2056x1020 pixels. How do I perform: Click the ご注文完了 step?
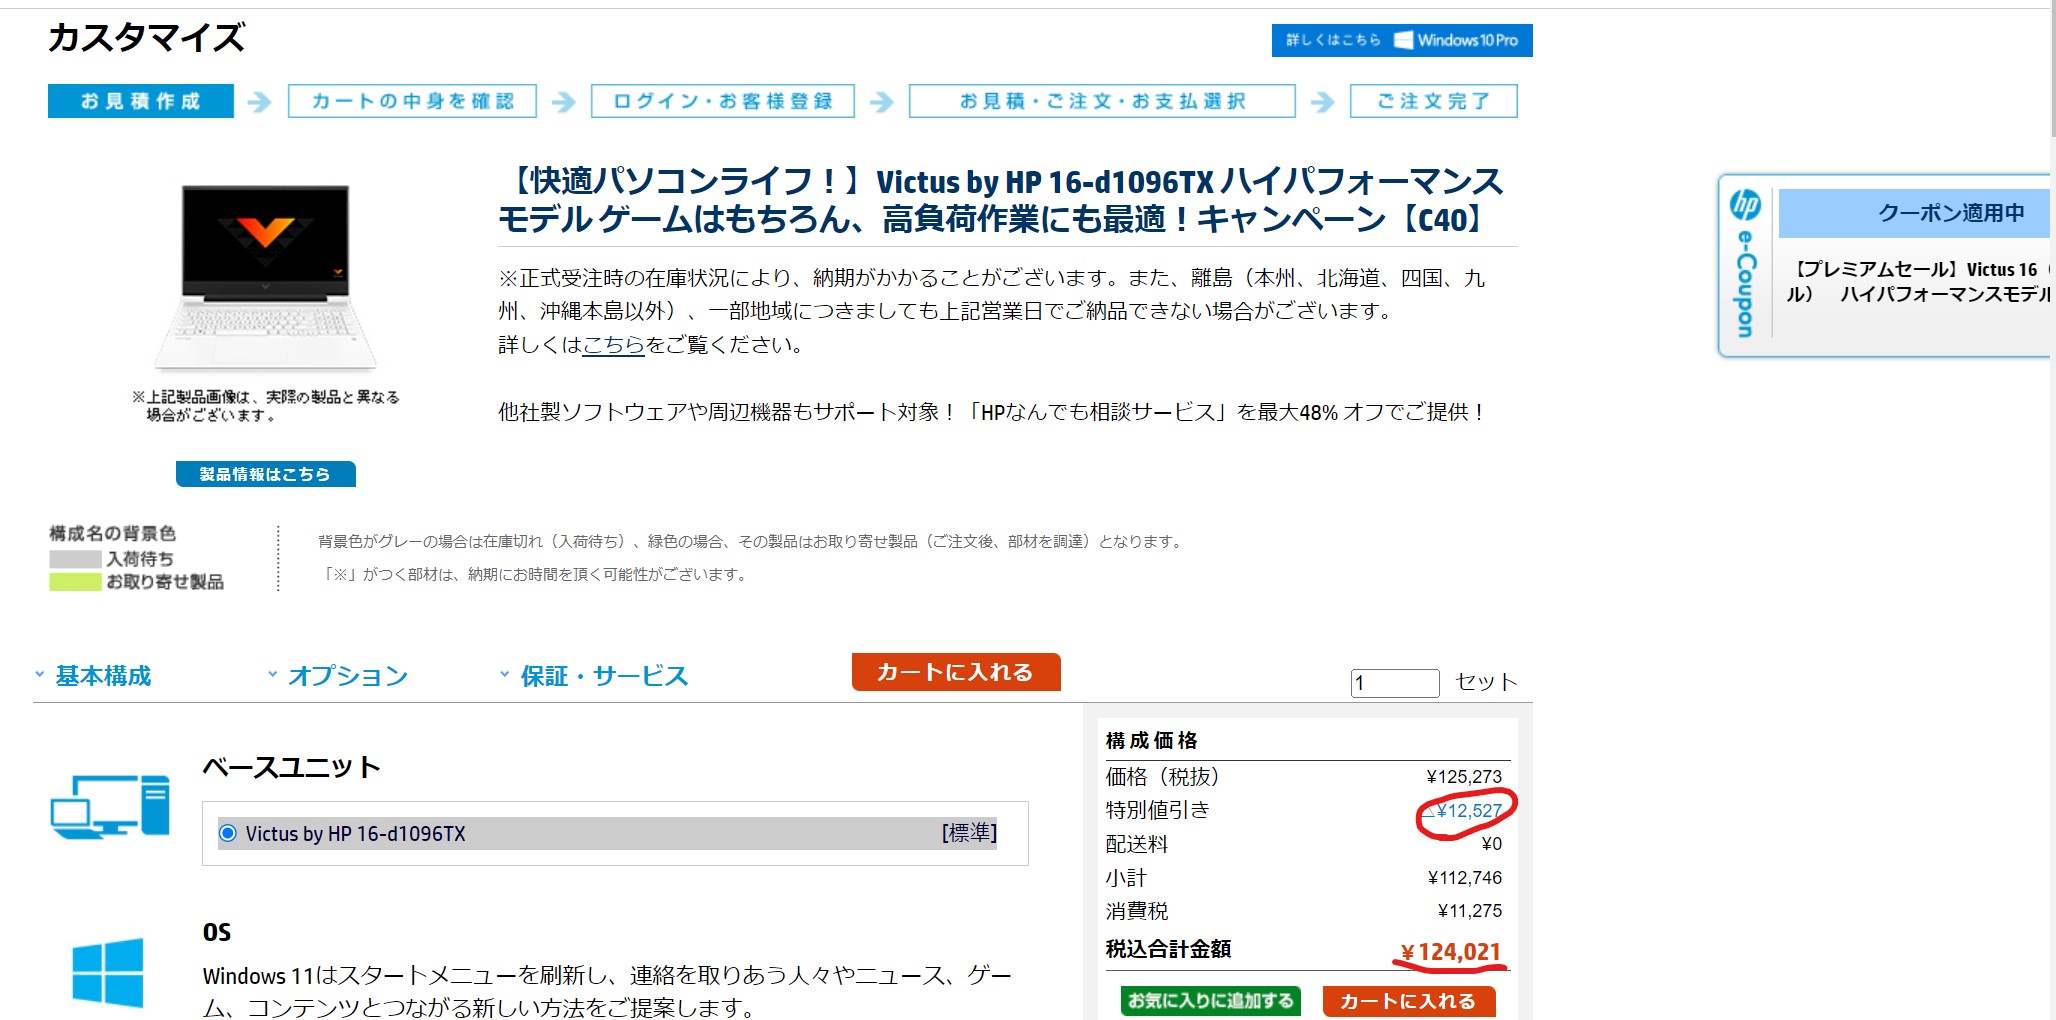point(1433,101)
